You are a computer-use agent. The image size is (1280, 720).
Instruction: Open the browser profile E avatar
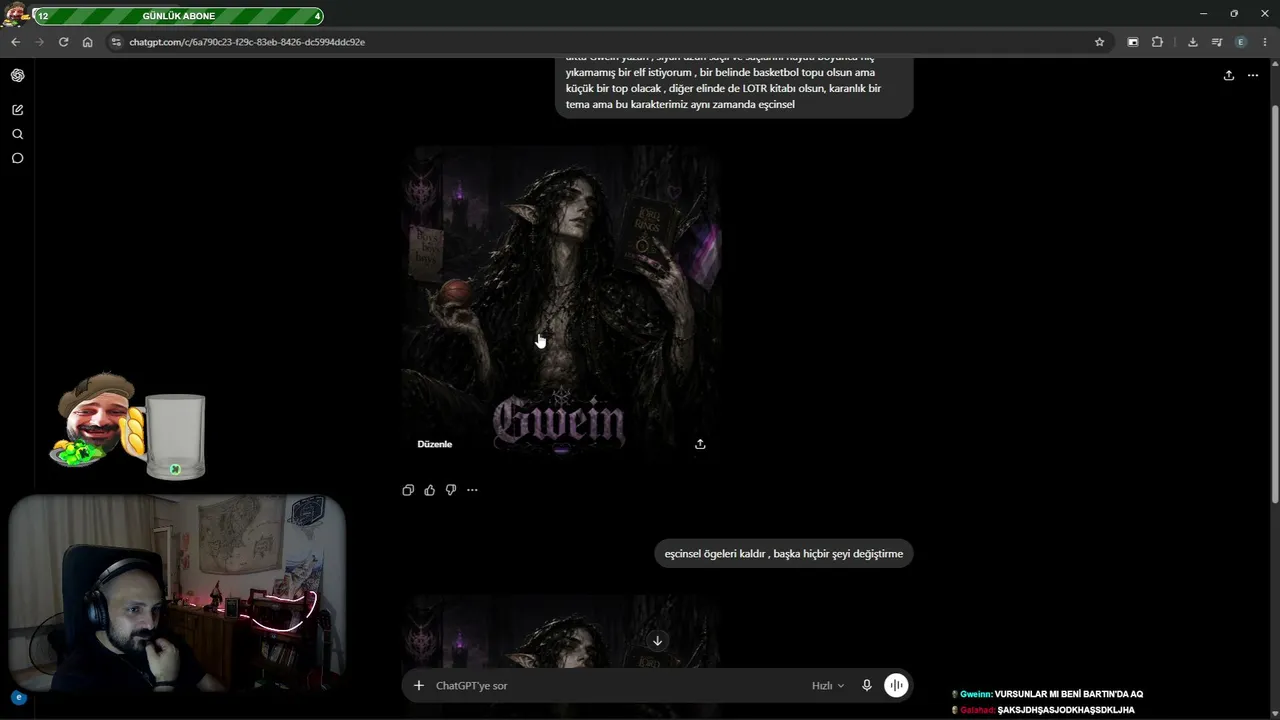point(1241,42)
